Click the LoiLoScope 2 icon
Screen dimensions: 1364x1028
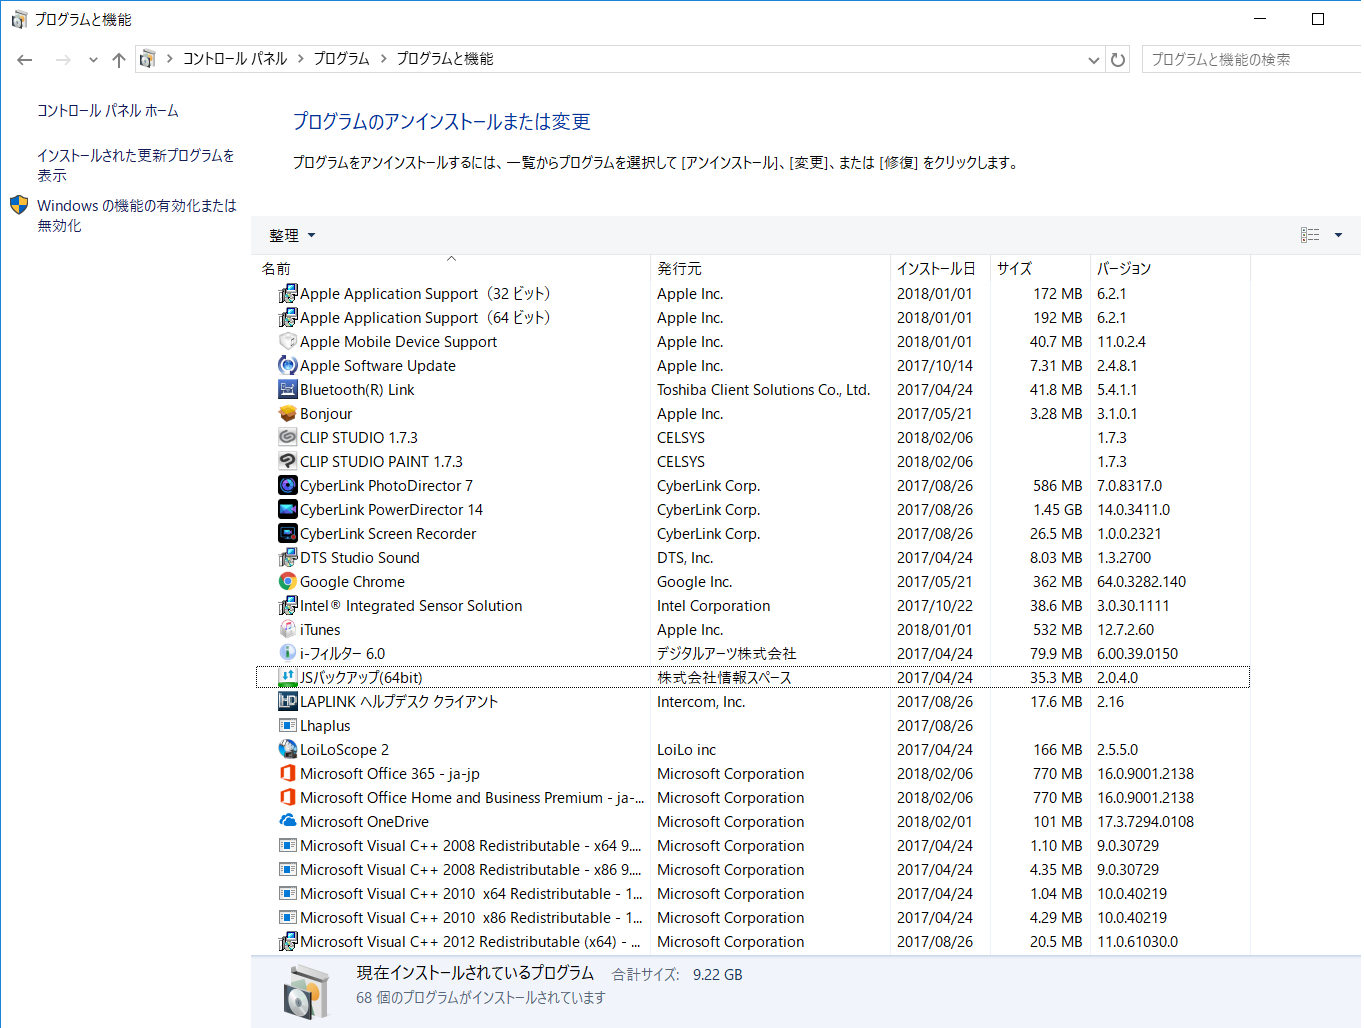[288, 750]
